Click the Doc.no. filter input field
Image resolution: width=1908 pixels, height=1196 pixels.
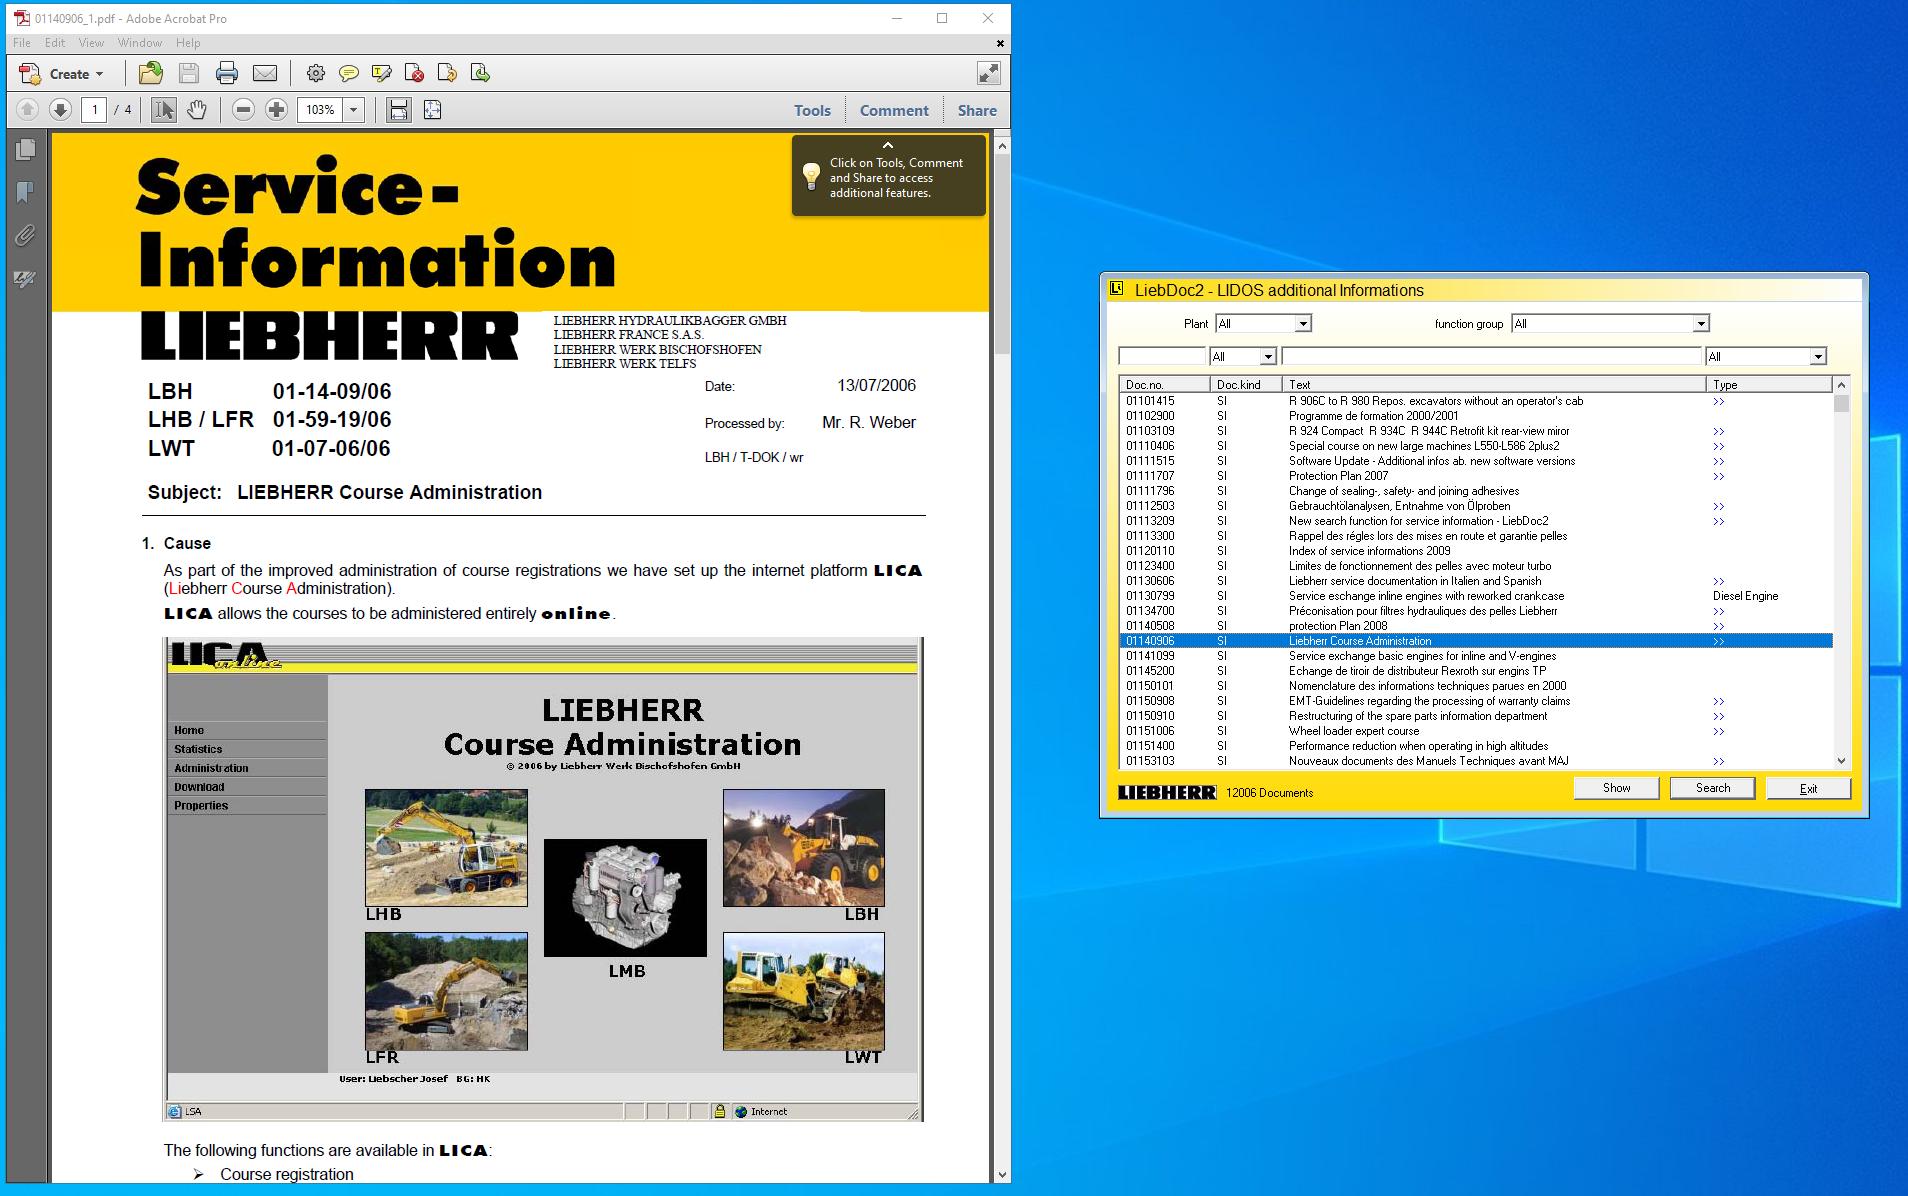point(1161,356)
